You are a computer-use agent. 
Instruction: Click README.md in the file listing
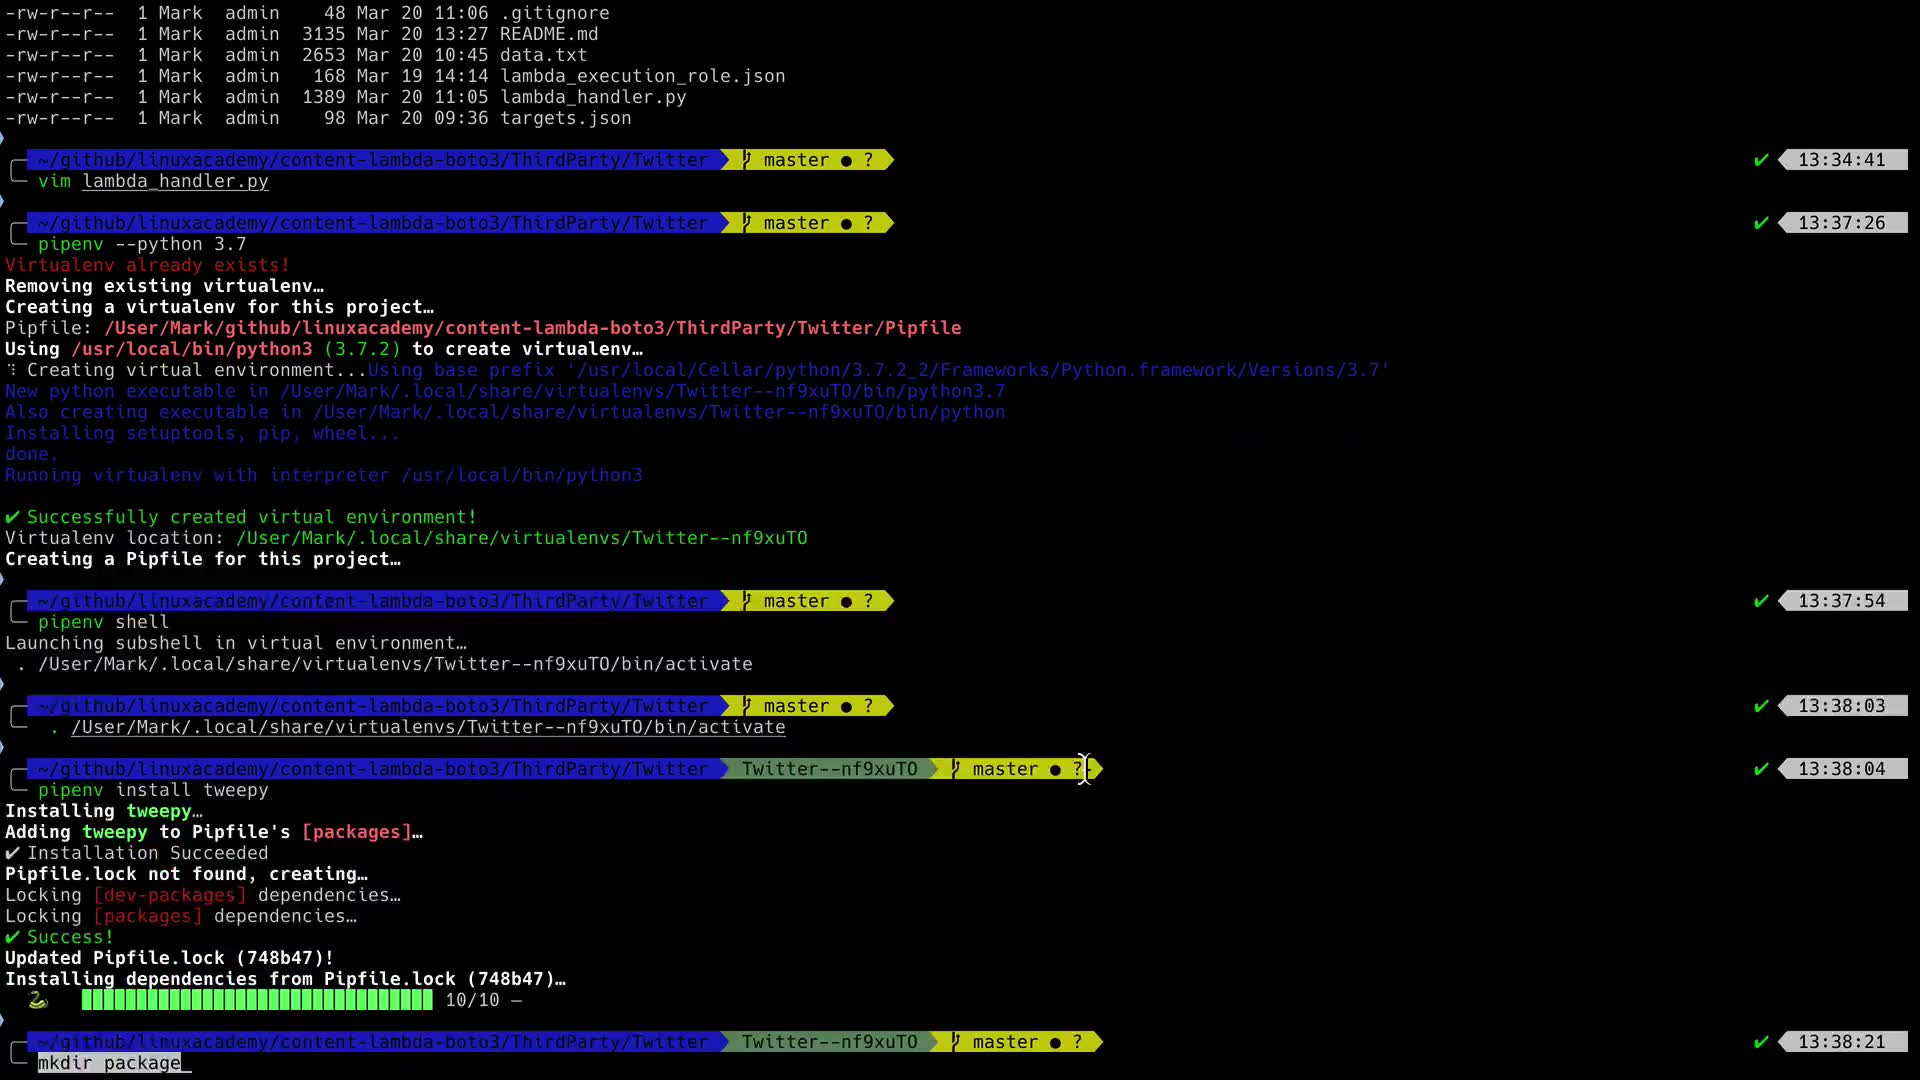[548, 34]
